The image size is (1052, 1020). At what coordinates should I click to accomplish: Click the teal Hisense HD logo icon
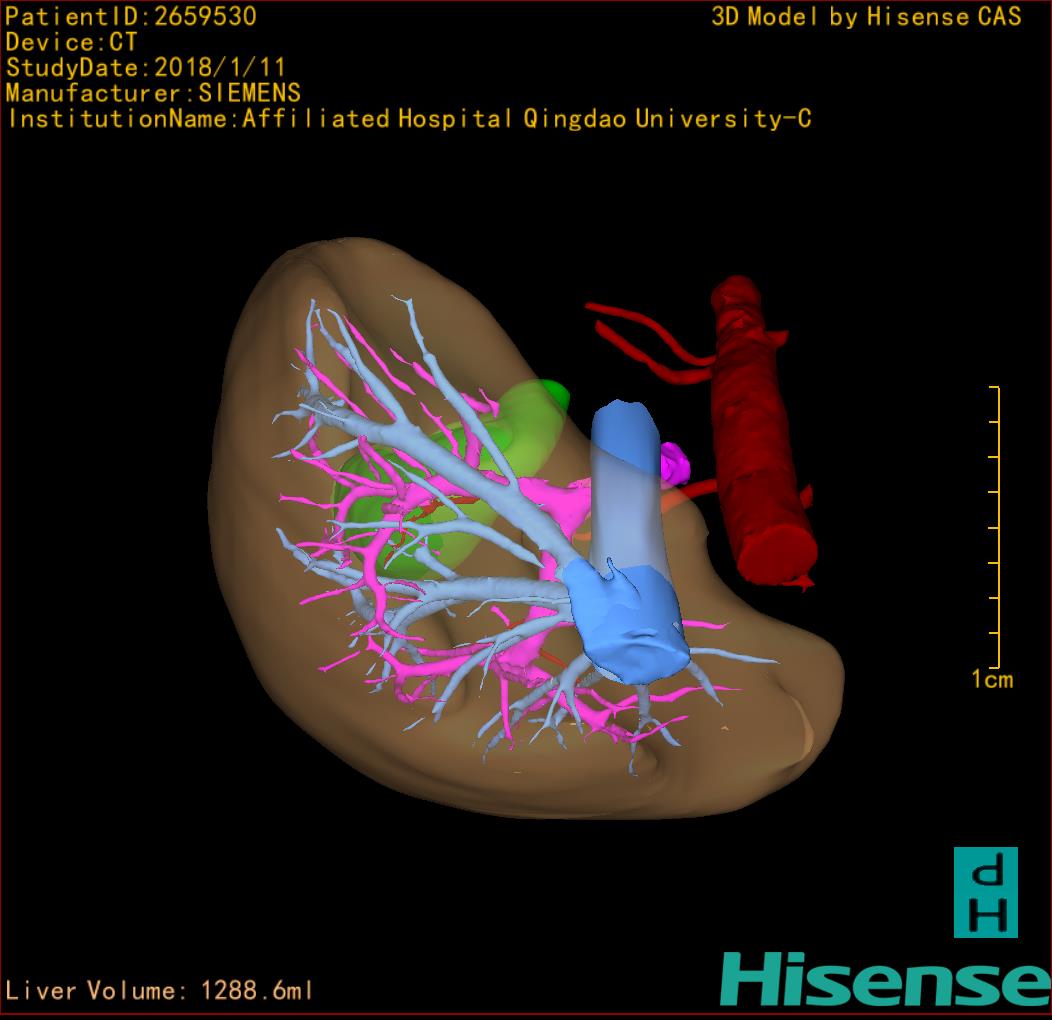click(986, 892)
